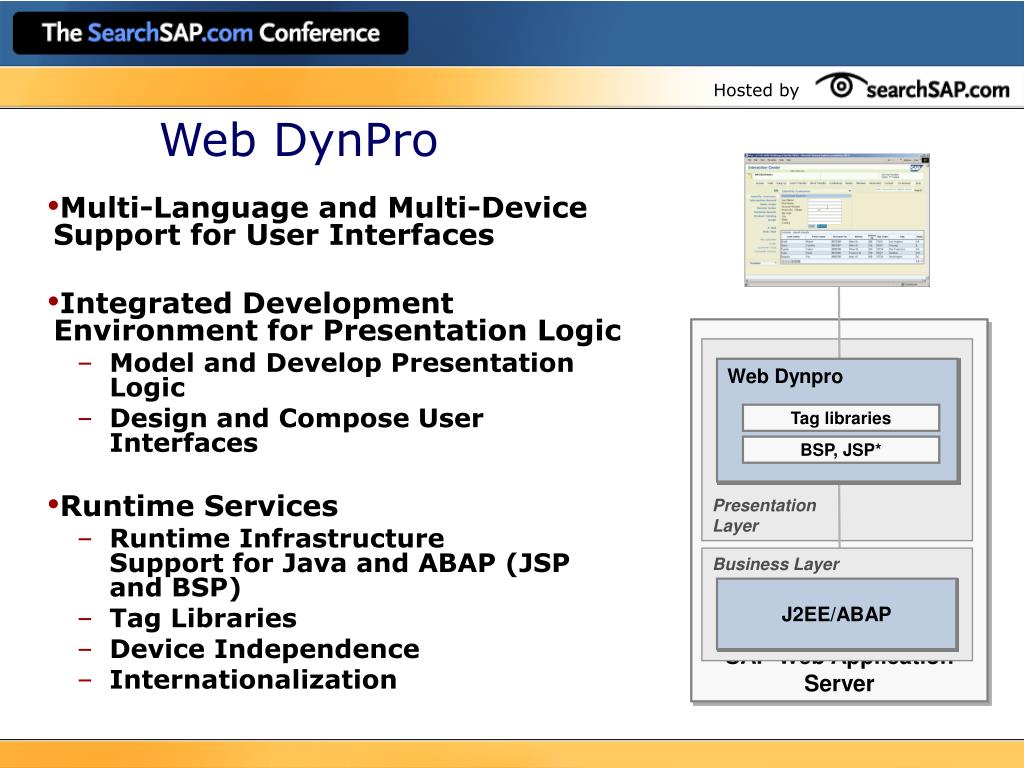
Task: Click 'Hosted by' text
Action: pyautogui.click(x=756, y=90)
